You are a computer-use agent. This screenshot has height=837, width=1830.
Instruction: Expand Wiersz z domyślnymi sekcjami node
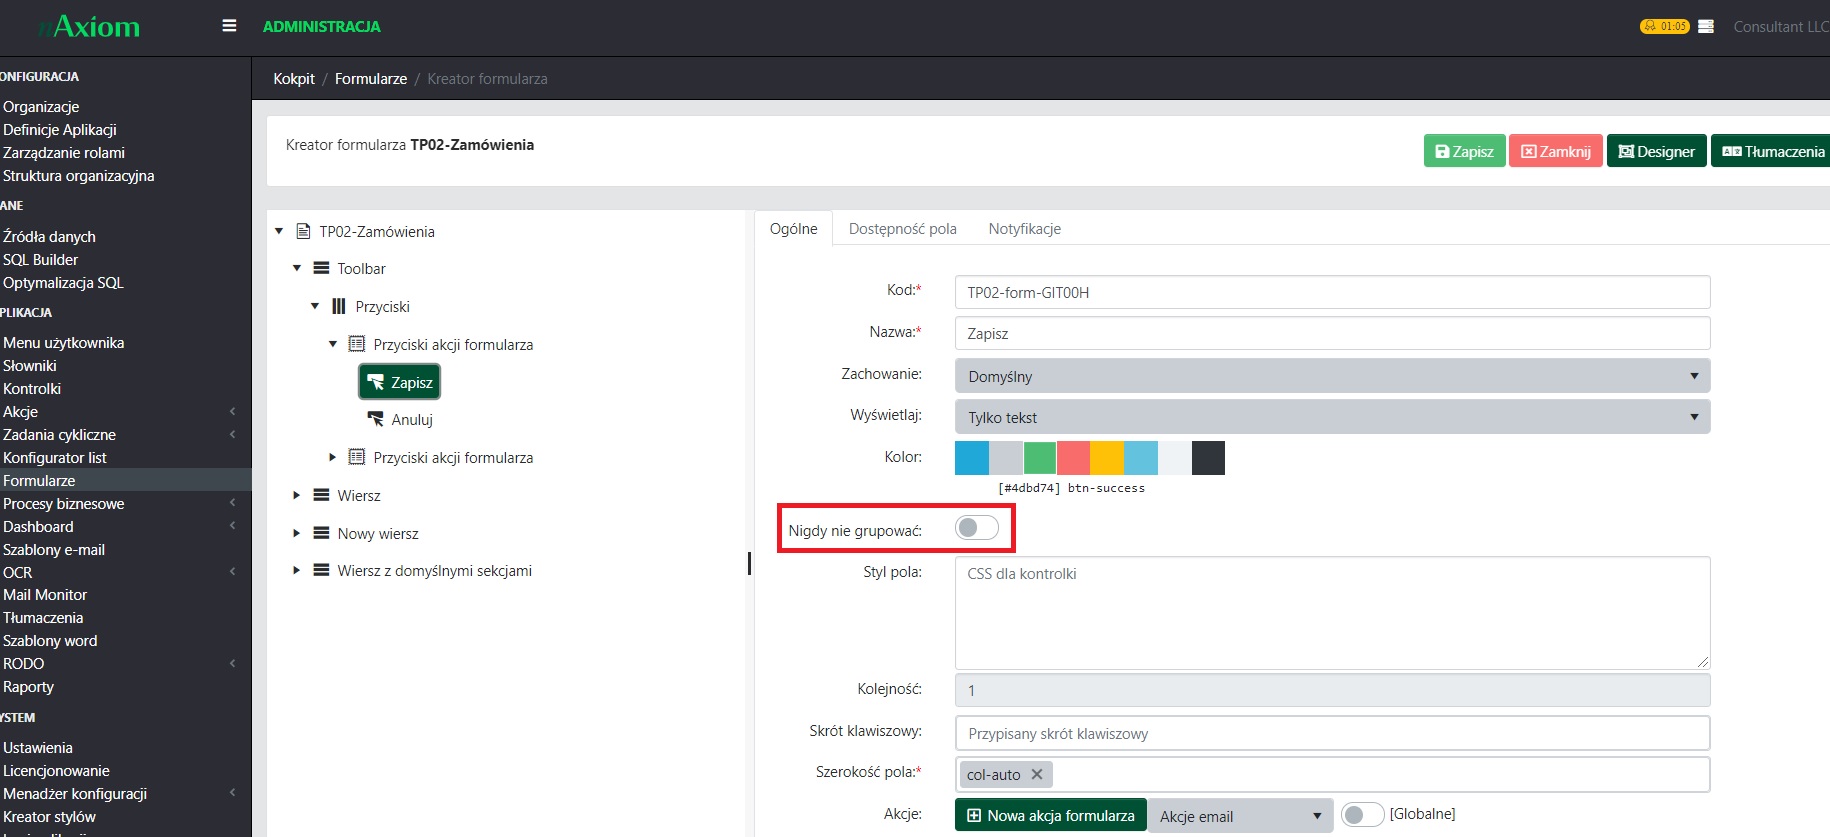pos(297,570)
